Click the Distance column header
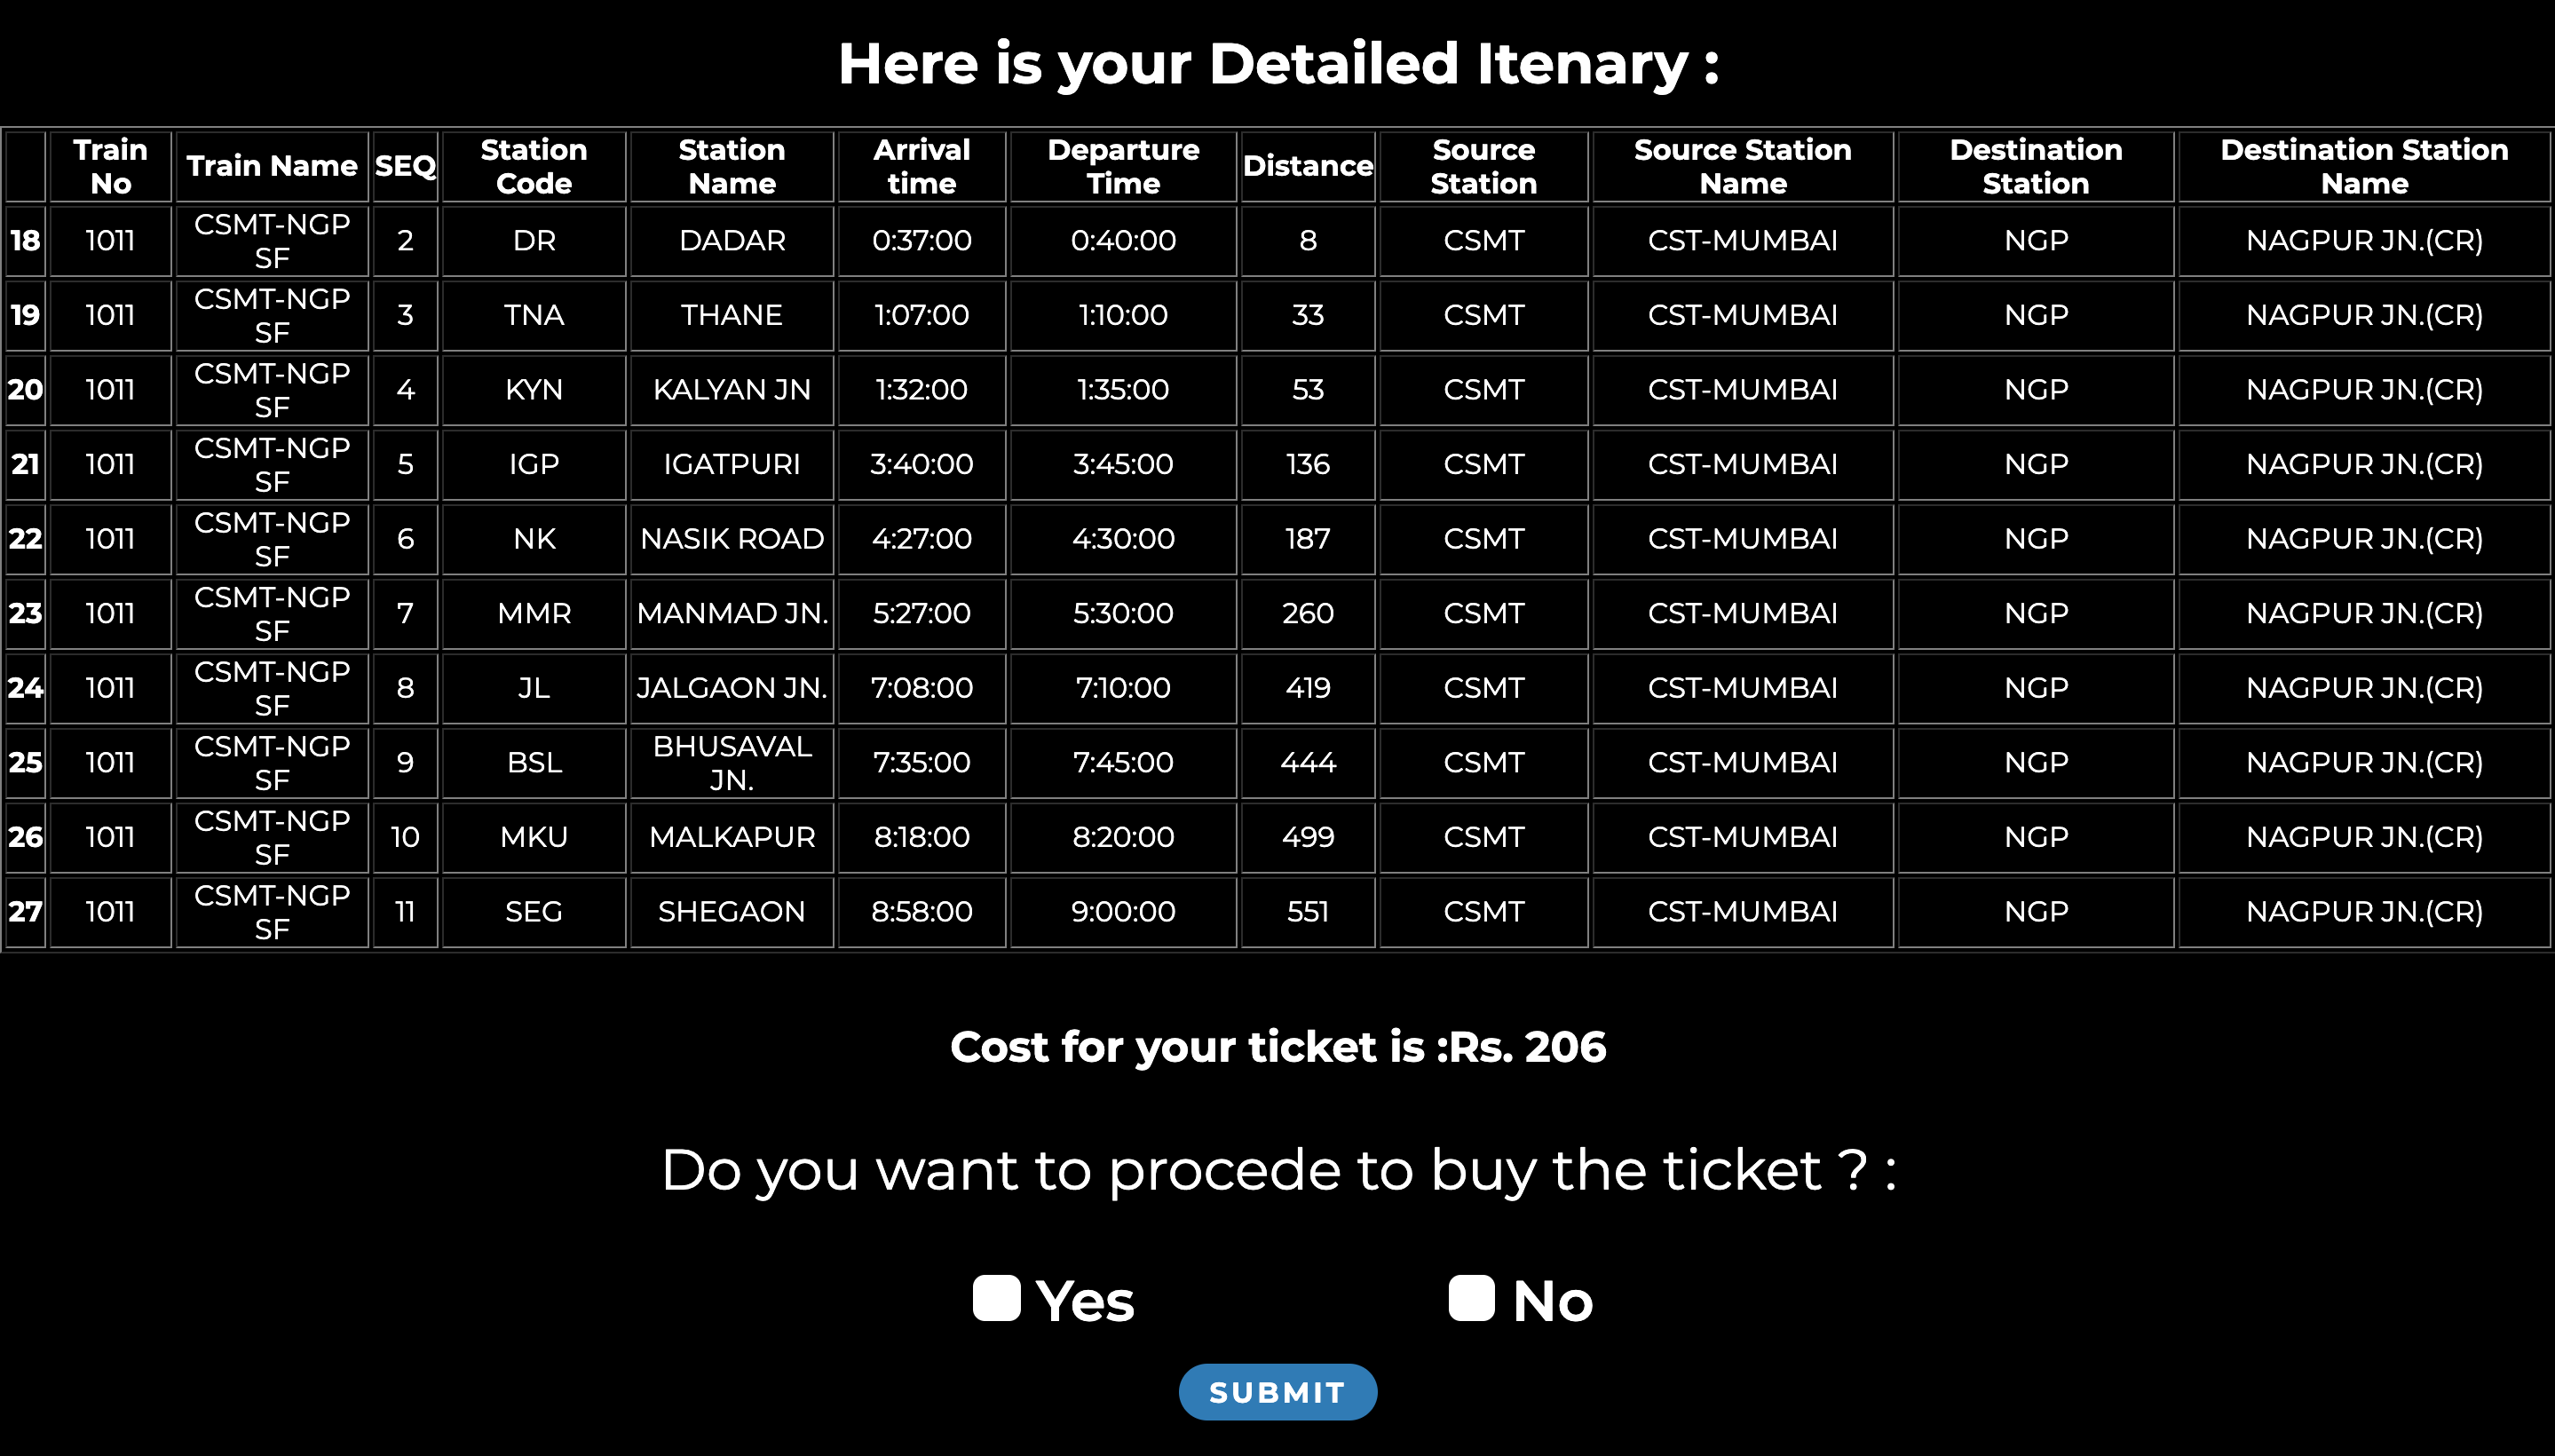 point(1307,166)
